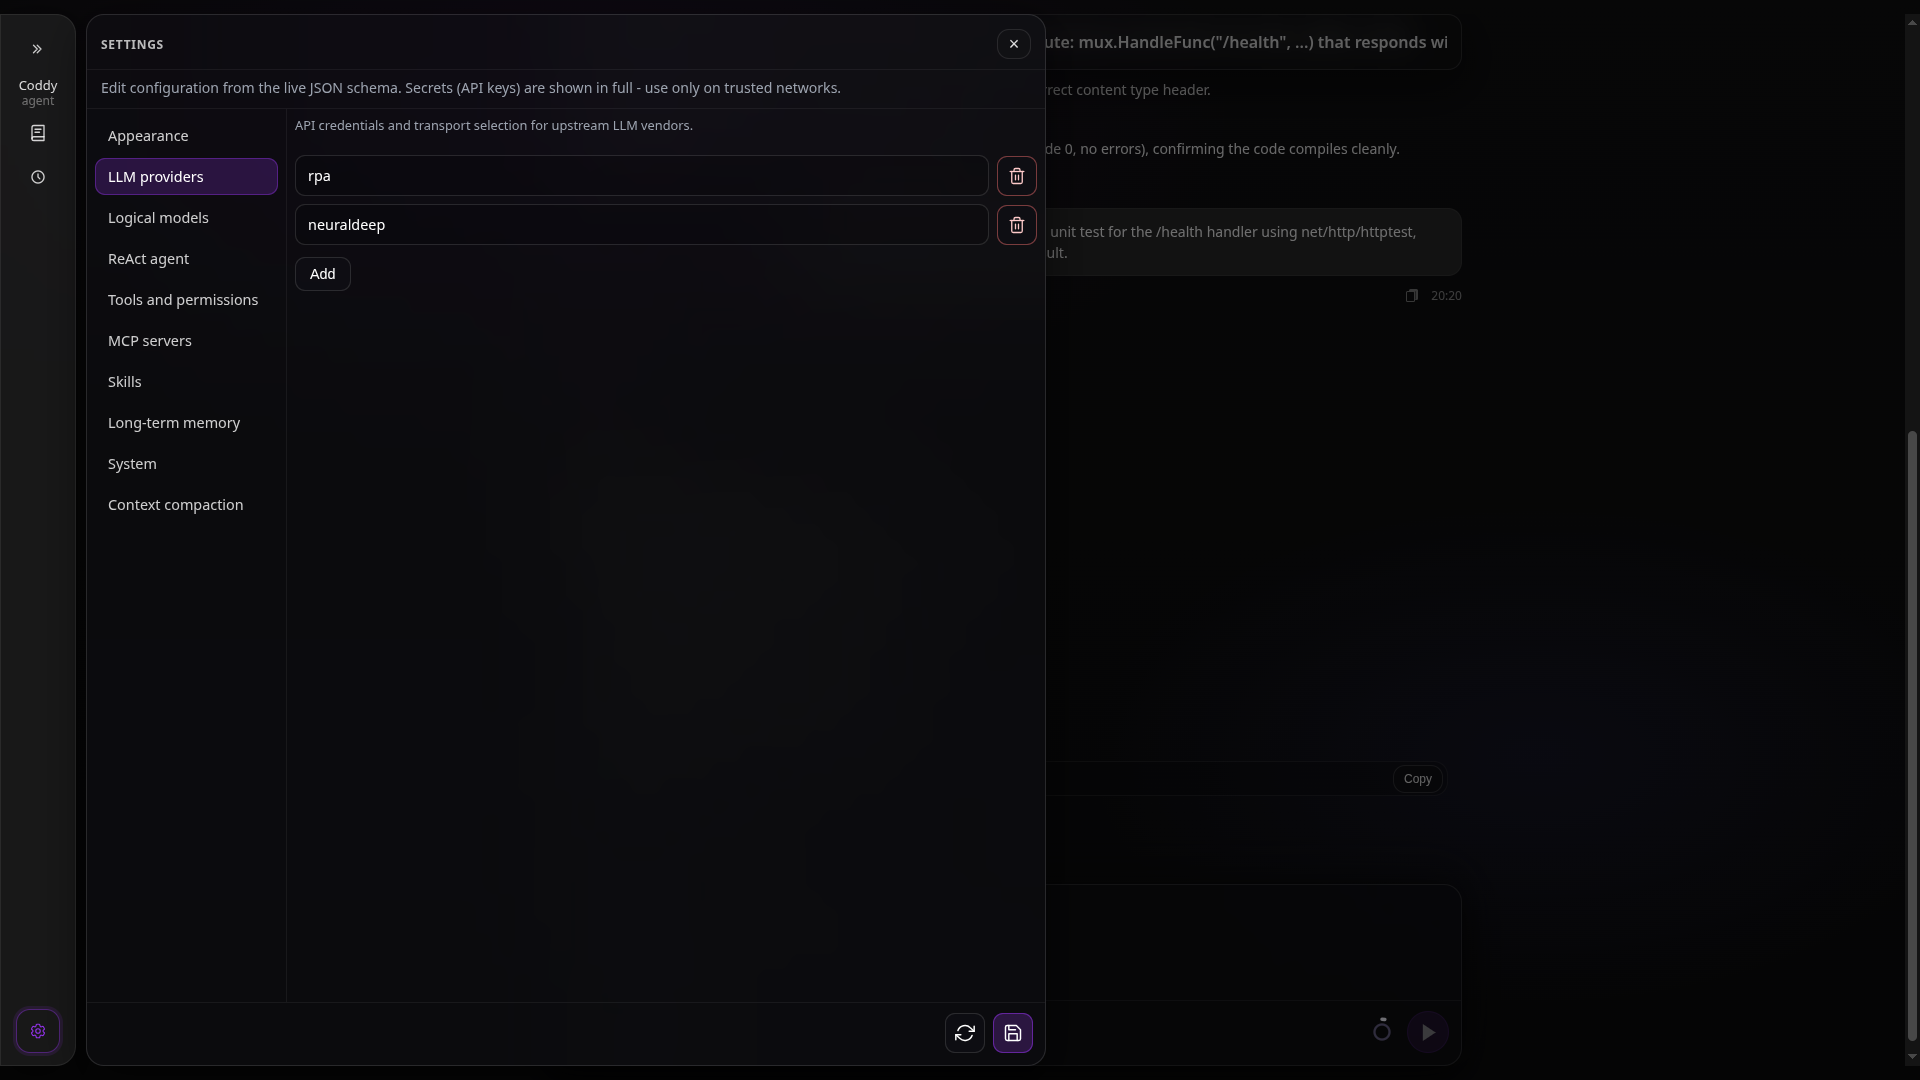The height and width of the screenshot is (1080, 1920).
Task: Click the rpa provider name field
Action: point(641,176)
